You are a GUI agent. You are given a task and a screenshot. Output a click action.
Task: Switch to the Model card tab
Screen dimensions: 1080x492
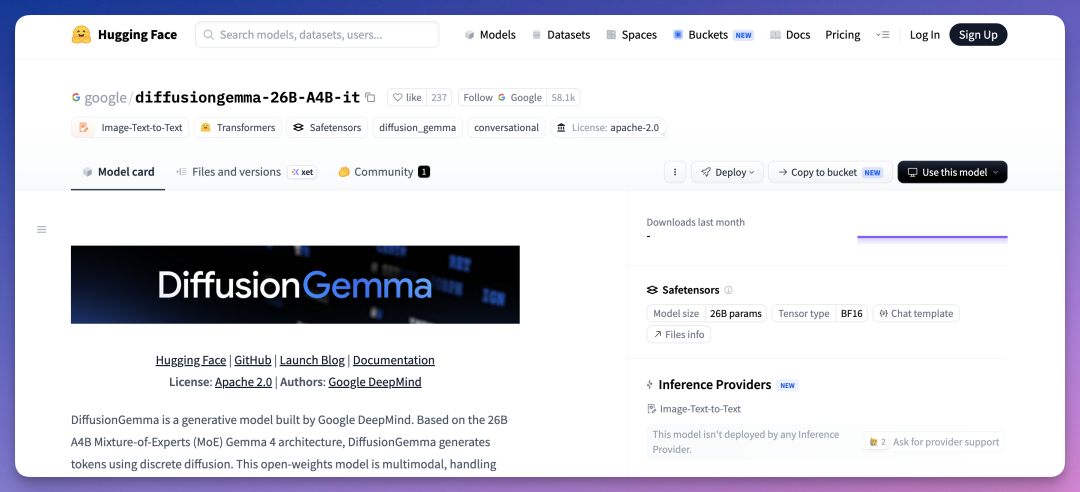[118, 172]
